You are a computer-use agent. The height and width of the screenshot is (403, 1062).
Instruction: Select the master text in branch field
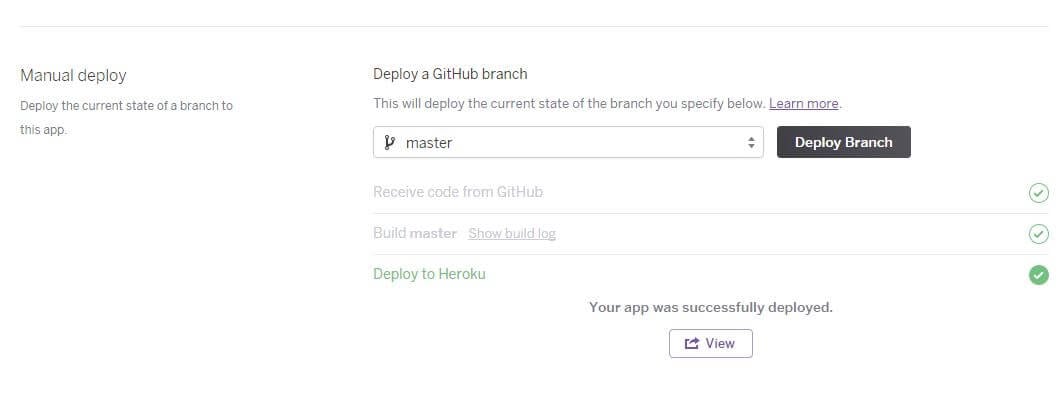point(429,143)
